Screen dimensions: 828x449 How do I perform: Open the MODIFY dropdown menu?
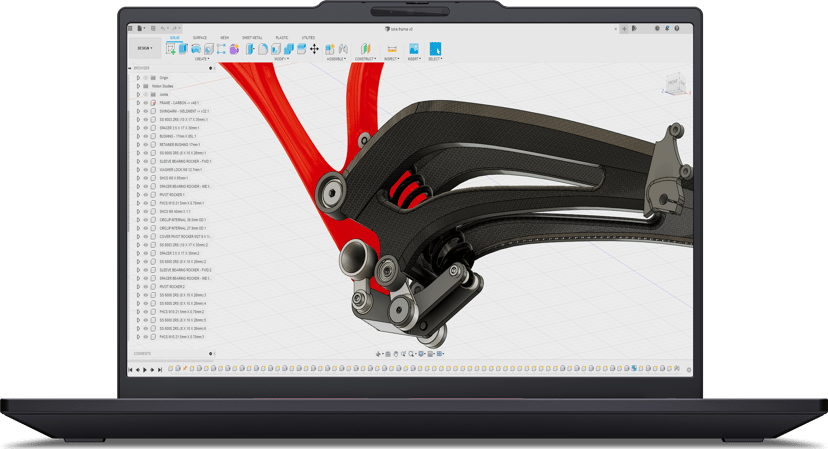click(281, 59)
